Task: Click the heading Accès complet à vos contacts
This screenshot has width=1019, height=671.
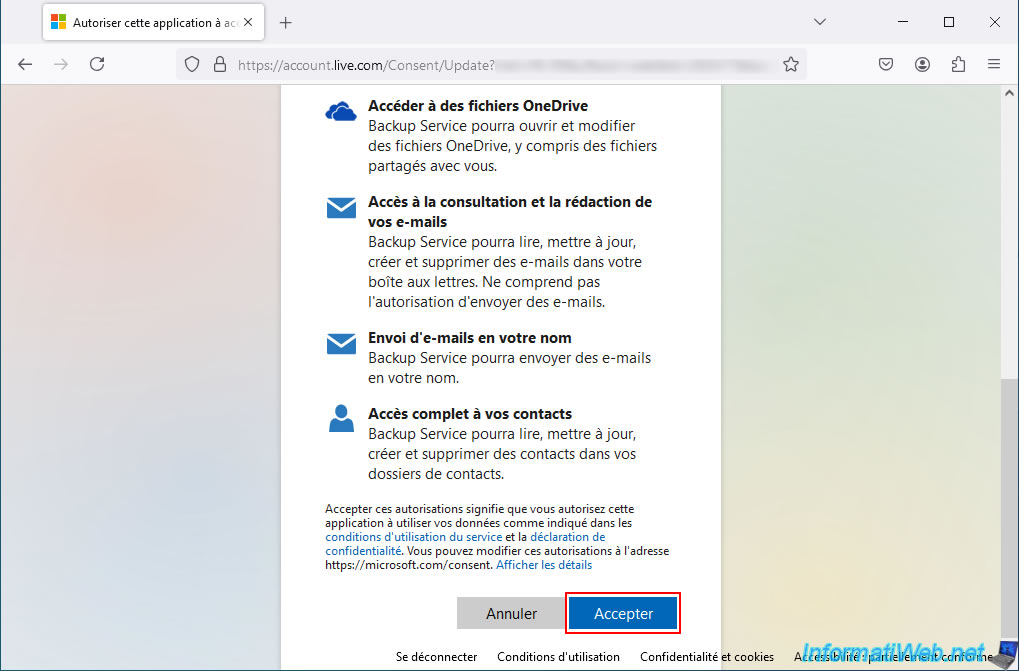Action: 470,414
